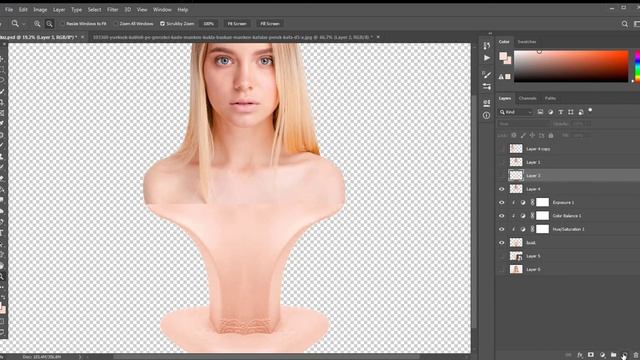Screen dimensions: 640x360
Task: Filter layers by type layers icon
Action: point(560,112)
